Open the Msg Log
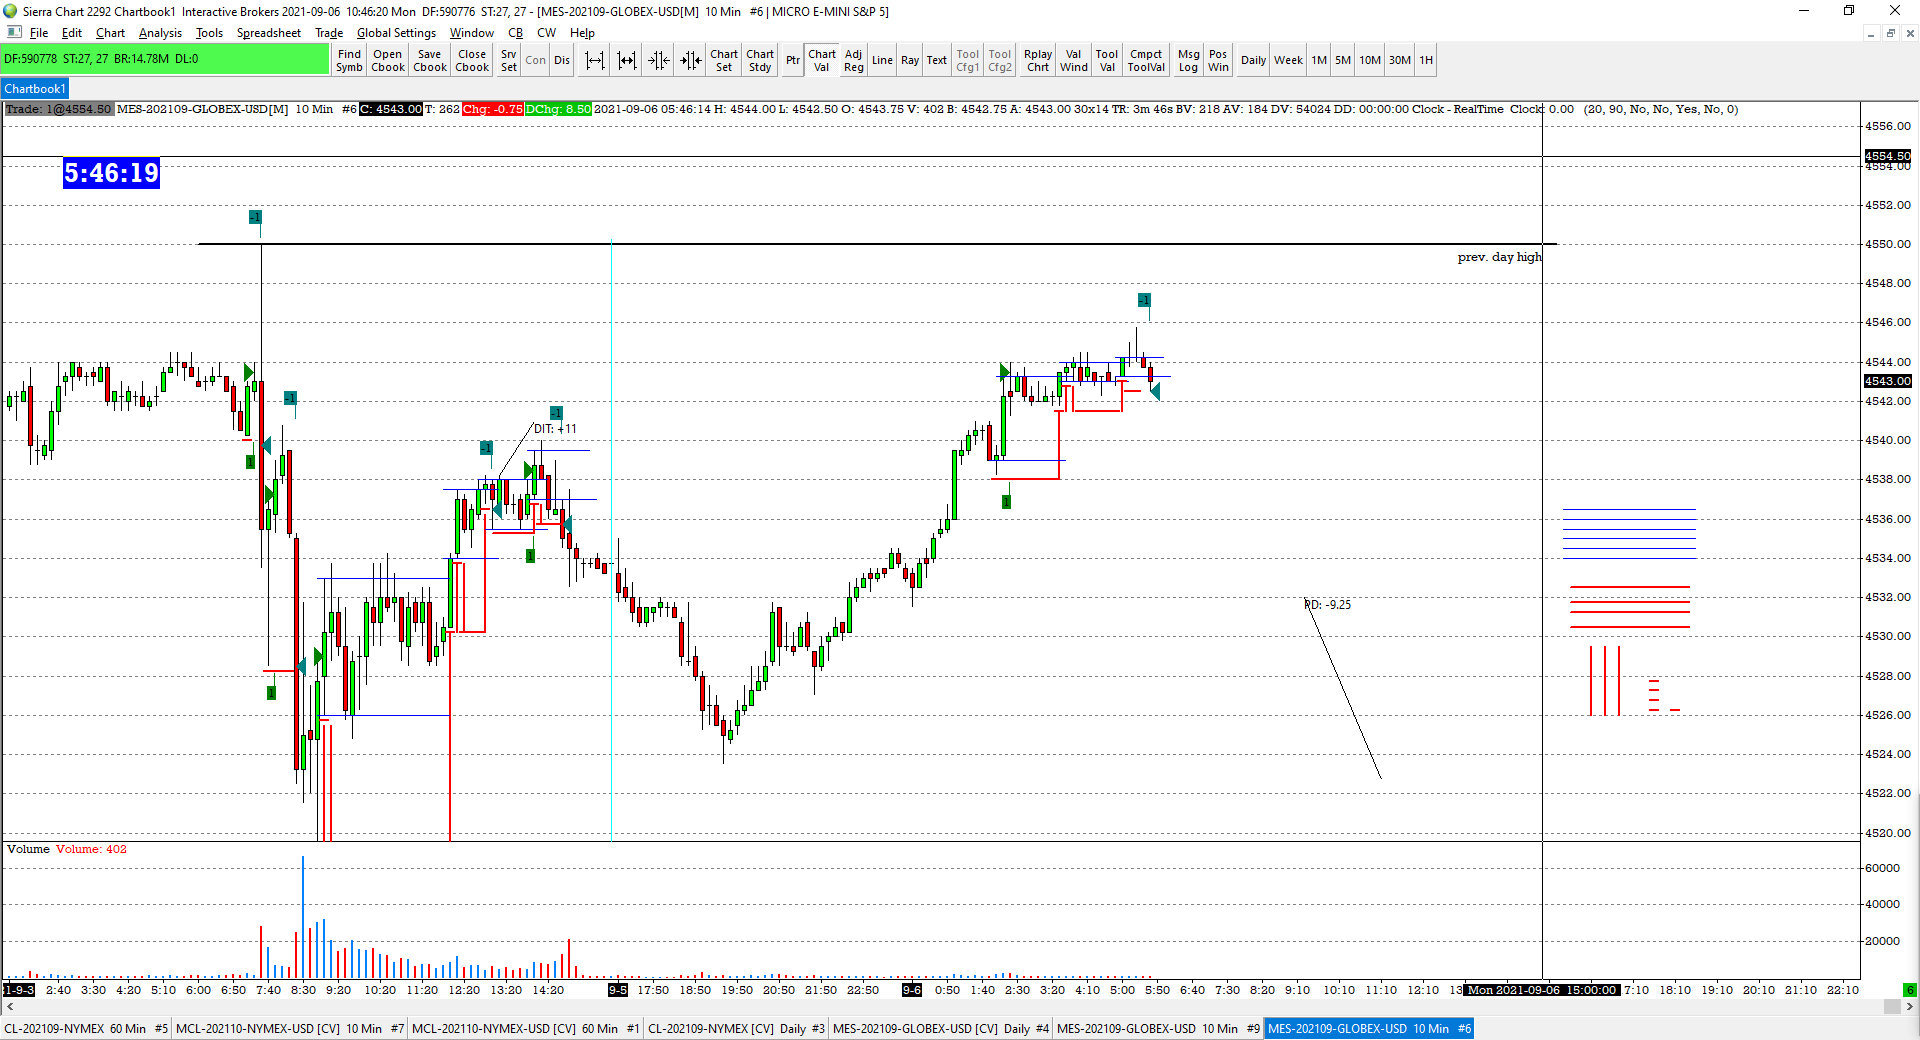The height and width of the screenshot is (1040, 1920). click(x=1188, y=61)
